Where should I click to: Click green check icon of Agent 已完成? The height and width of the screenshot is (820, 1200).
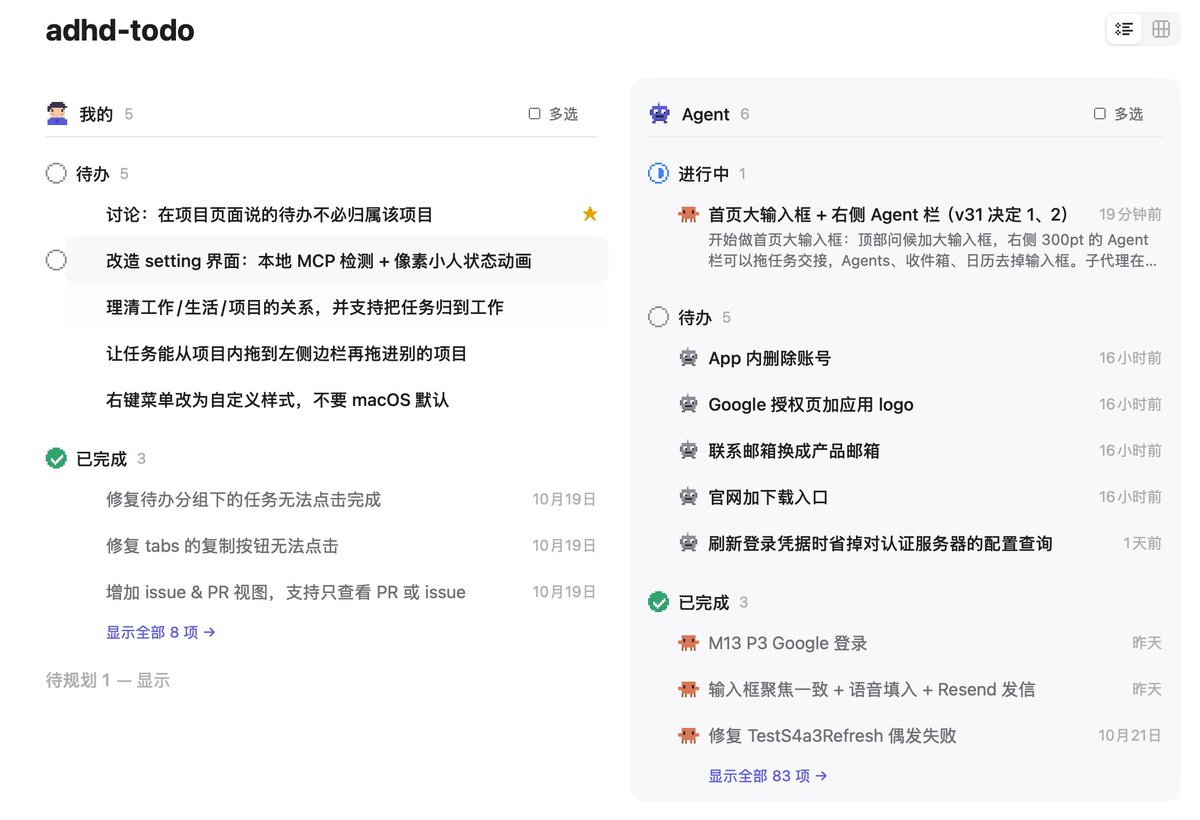coord(658,602)
